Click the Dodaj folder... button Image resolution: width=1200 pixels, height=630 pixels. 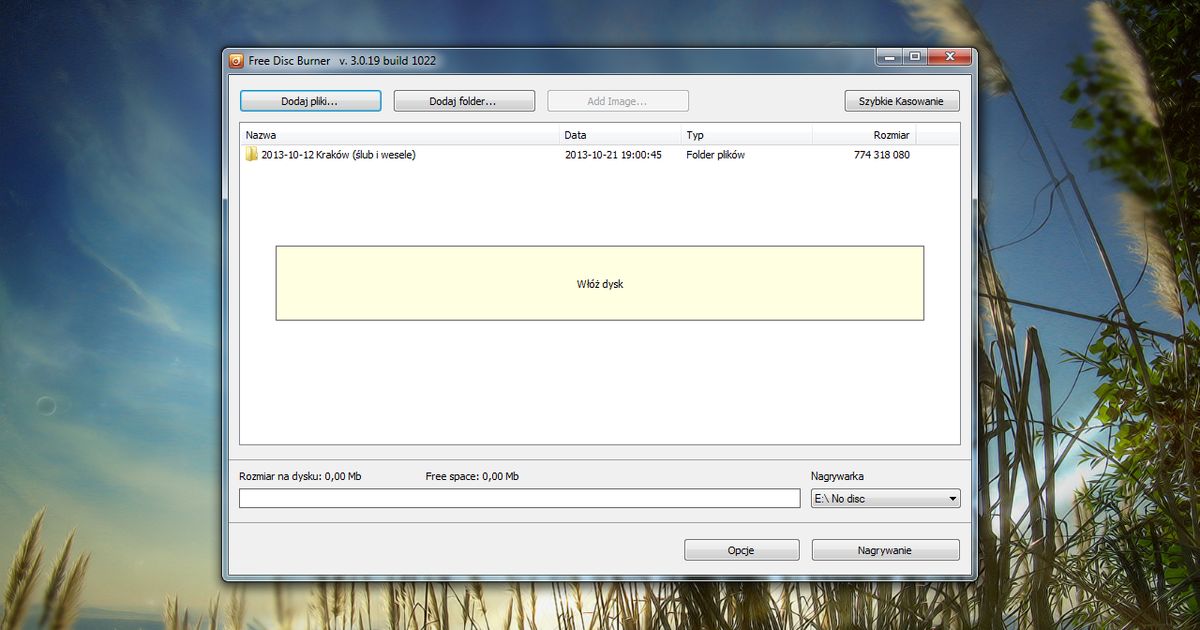coord(464,100)
